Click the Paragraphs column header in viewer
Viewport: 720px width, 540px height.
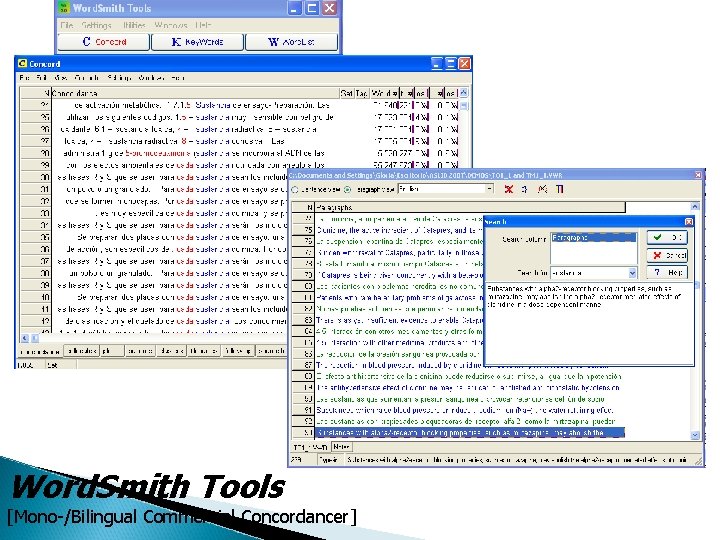pos(470,207)
